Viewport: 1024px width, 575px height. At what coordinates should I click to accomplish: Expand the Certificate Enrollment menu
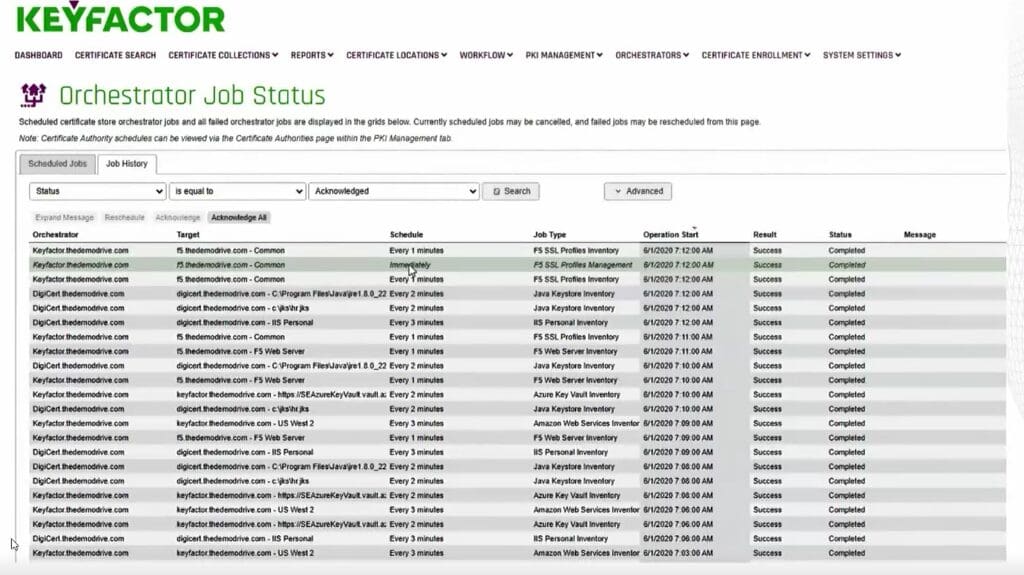[756, 56]
